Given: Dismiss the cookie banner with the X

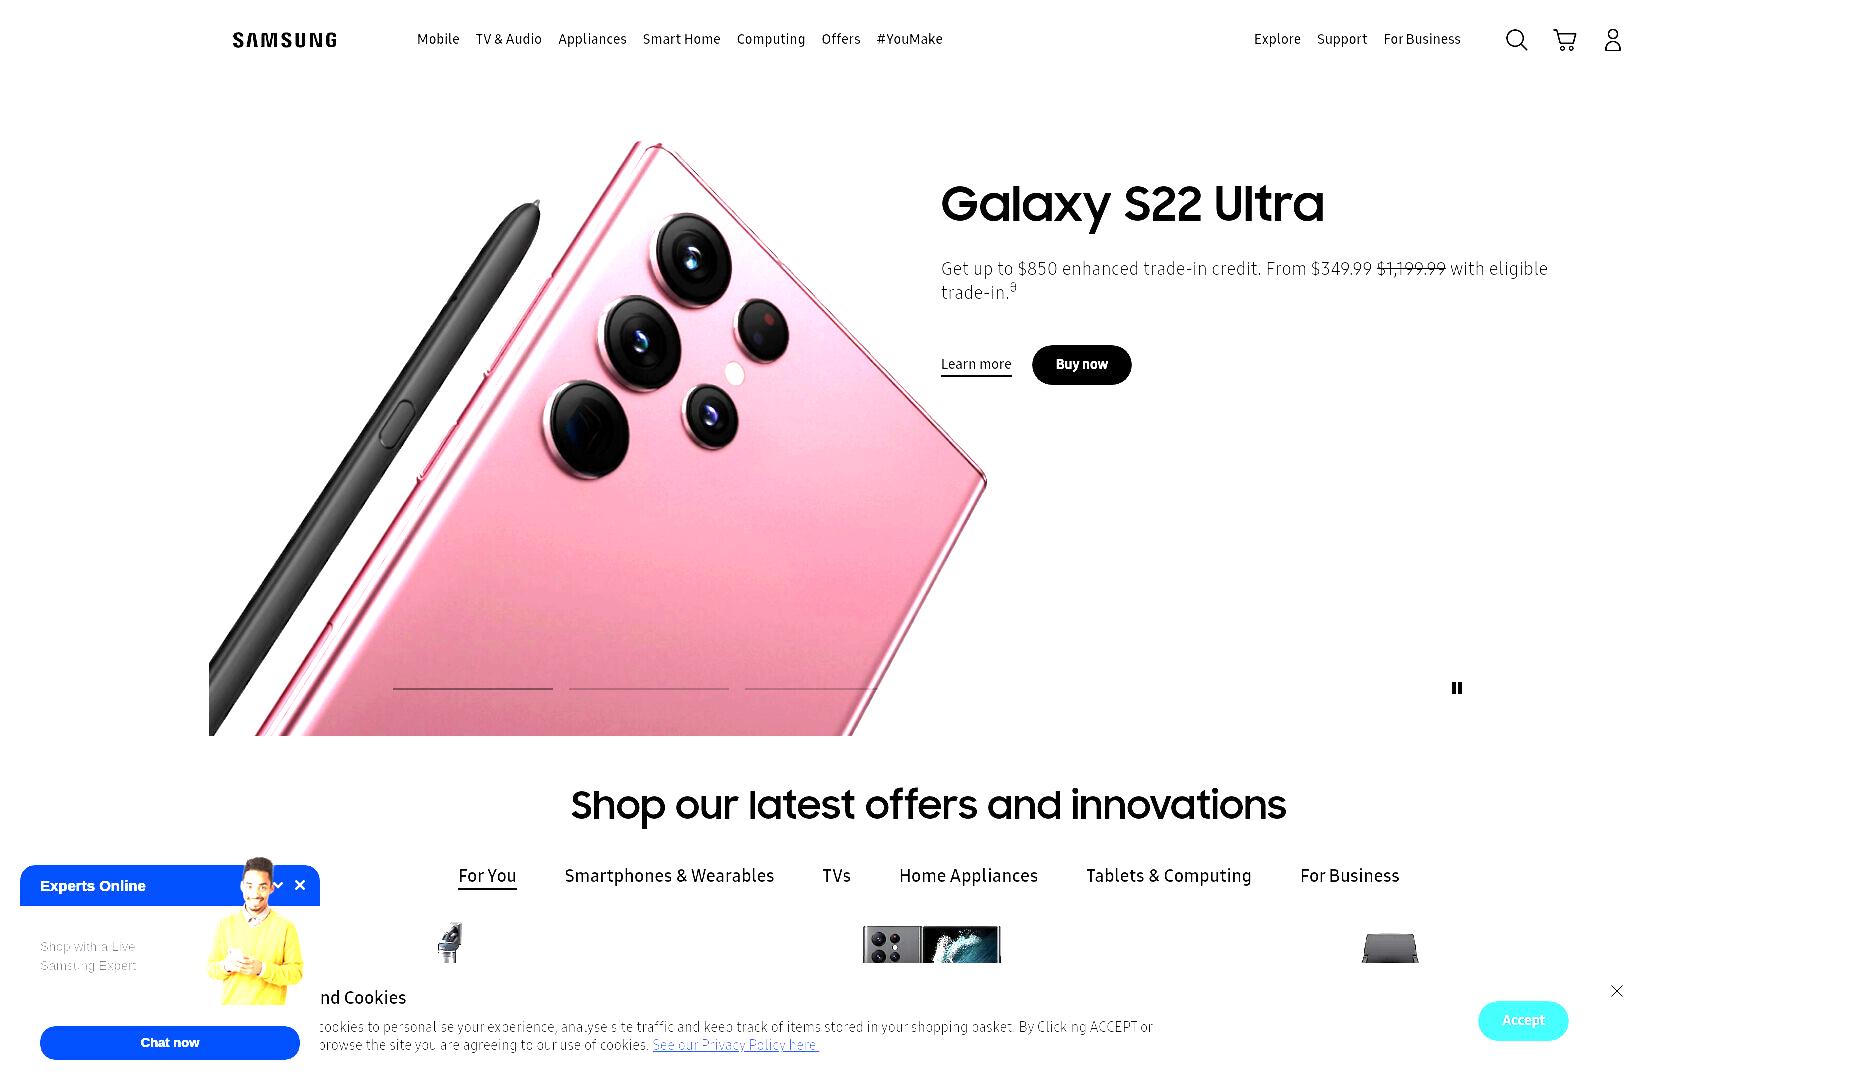Looking at the screenshot, I should click(x=1617, y=991).
